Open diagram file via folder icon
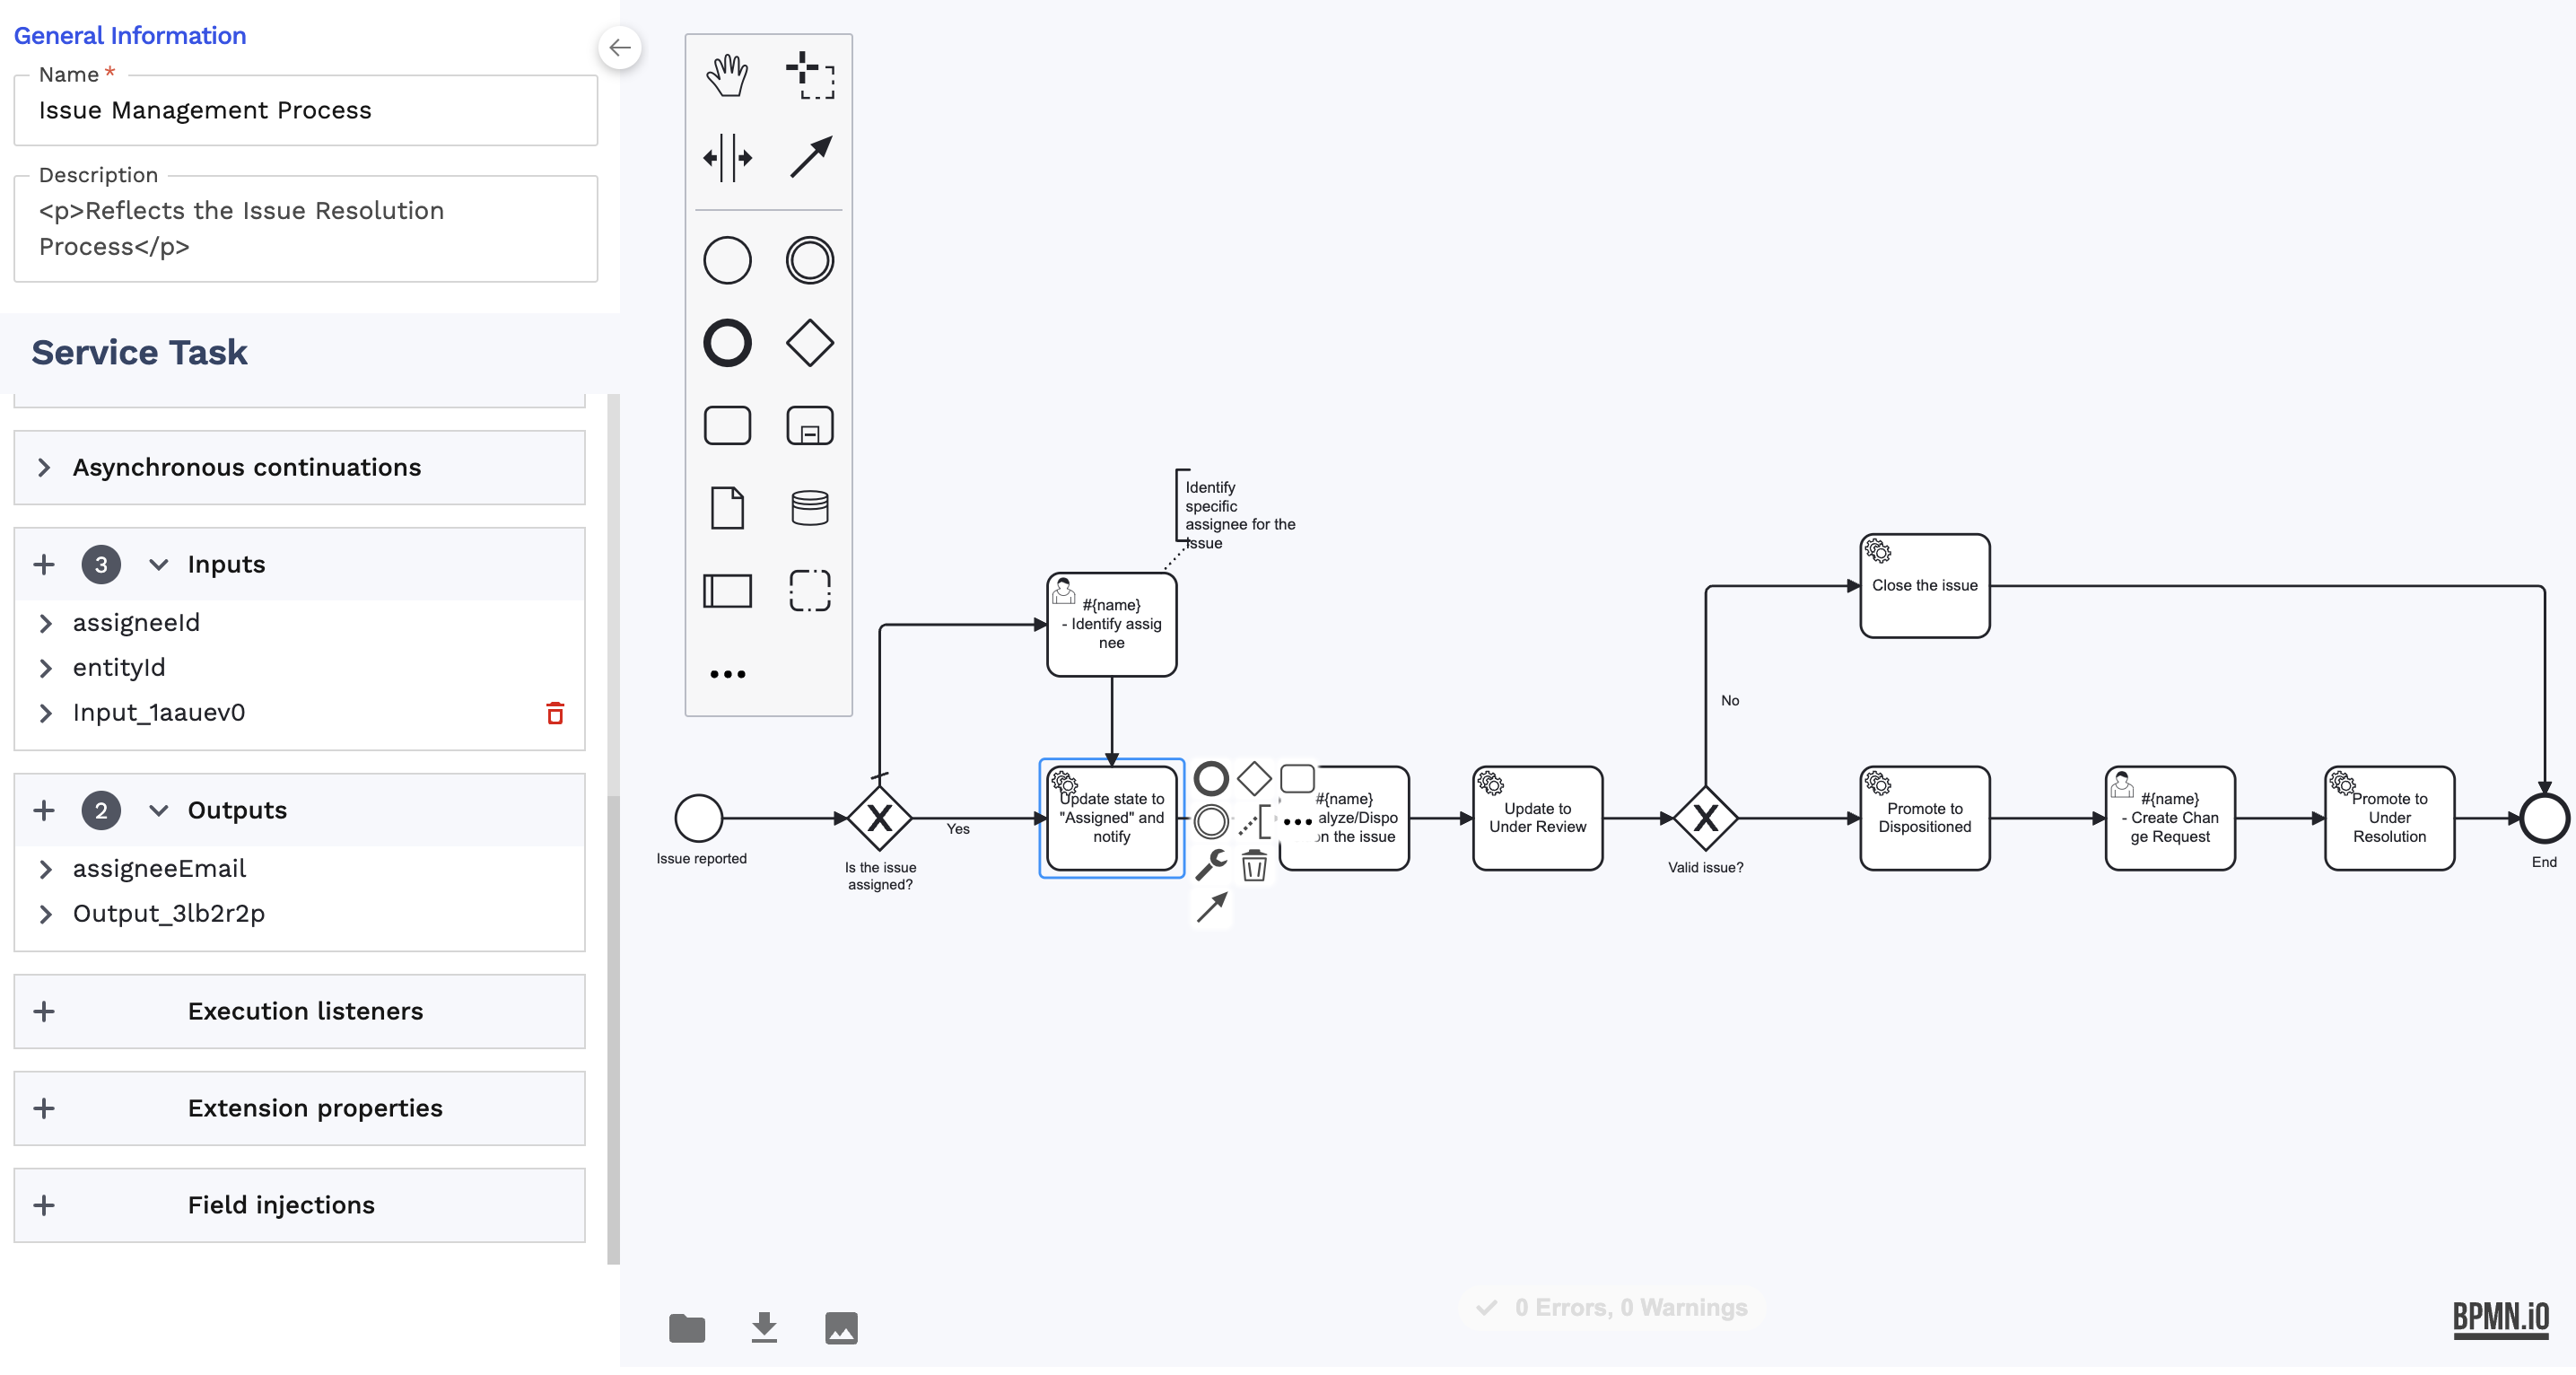 pyautogui.click(x=687, y=1328)
